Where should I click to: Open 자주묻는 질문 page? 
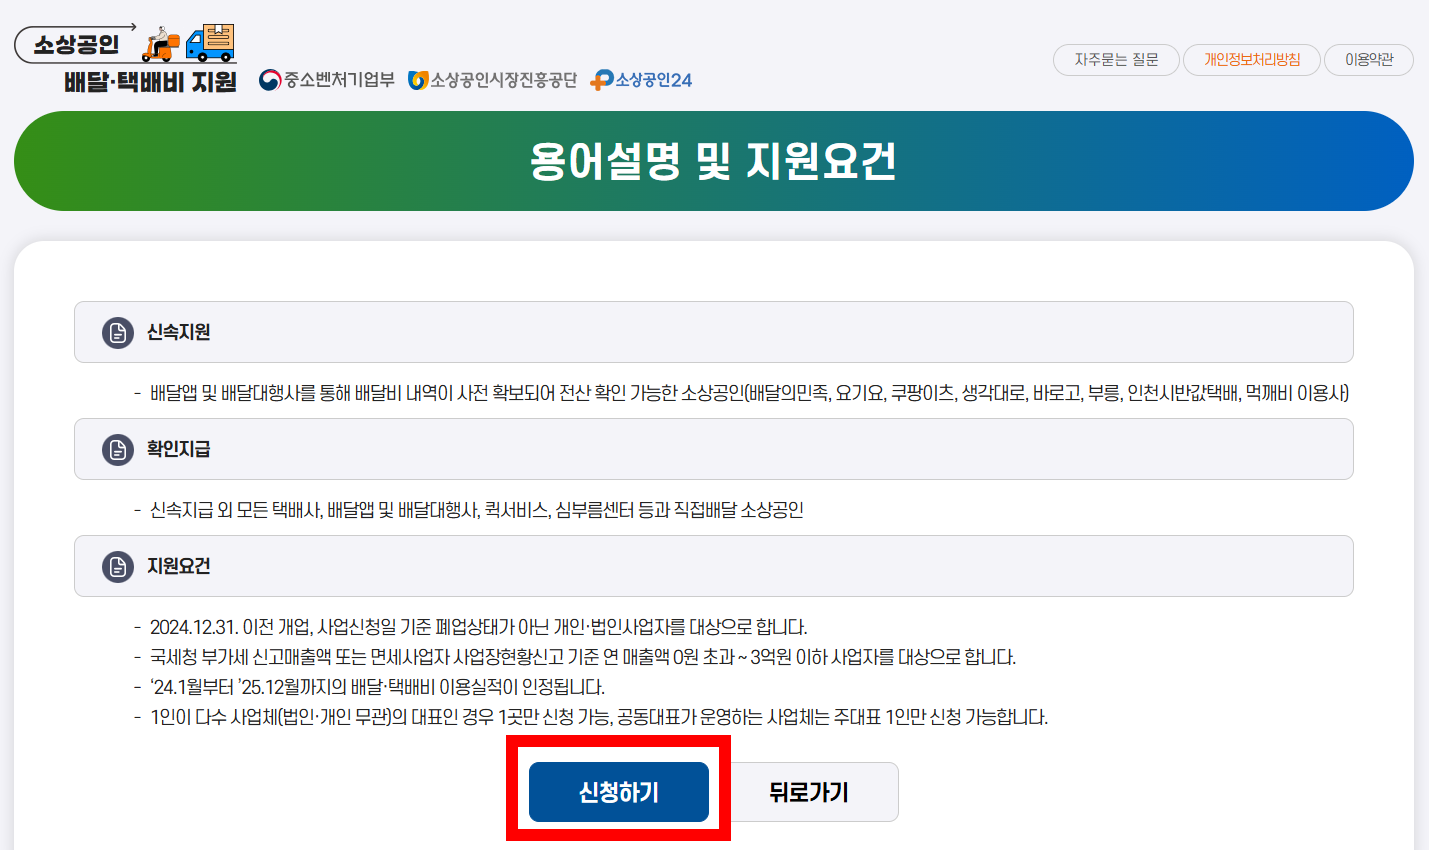pyautogui.click(x=1116, y=60)
